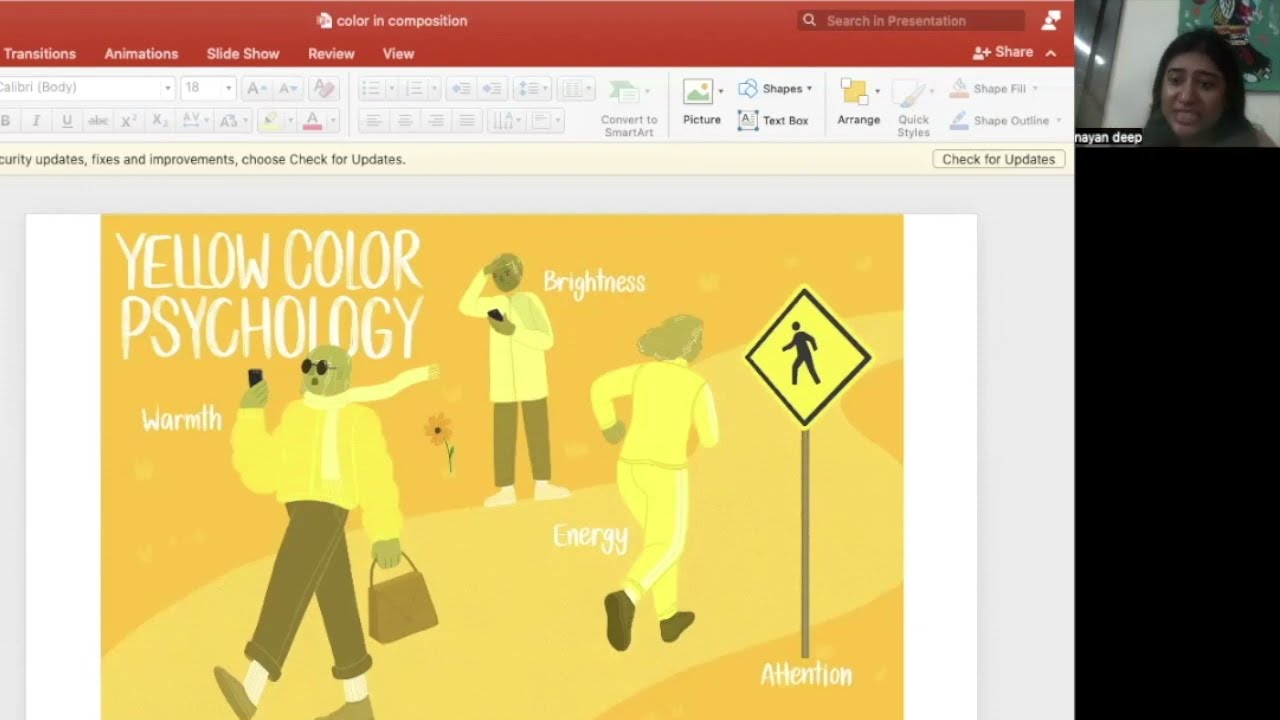1280x720 pixels.
Task: Open the Arrange objects tool
Action: (858, 101)
